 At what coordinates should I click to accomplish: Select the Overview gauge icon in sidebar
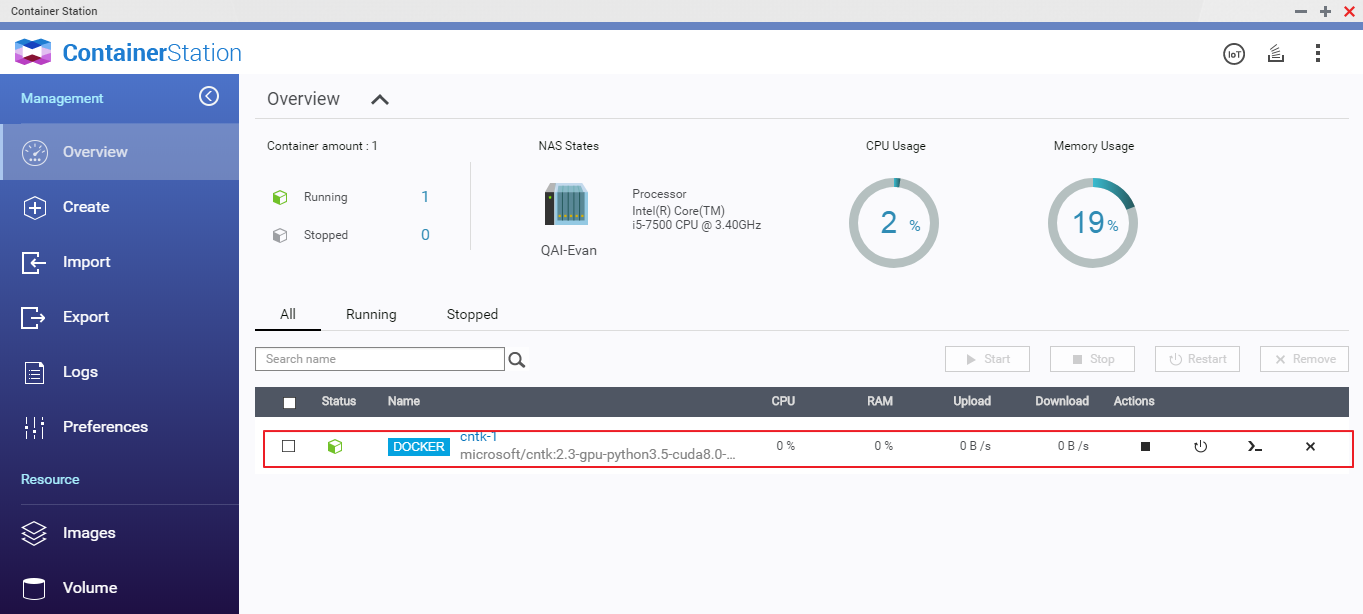point(35,151)
